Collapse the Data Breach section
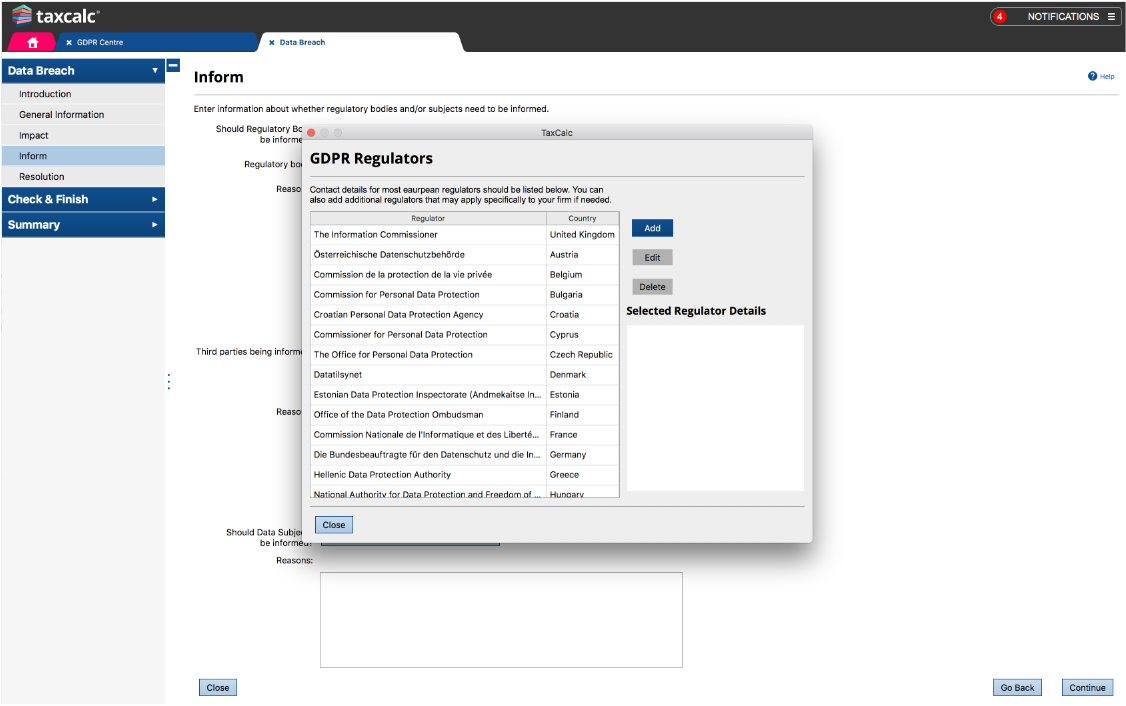This screenshot has width=1126, height=706. 154,71
